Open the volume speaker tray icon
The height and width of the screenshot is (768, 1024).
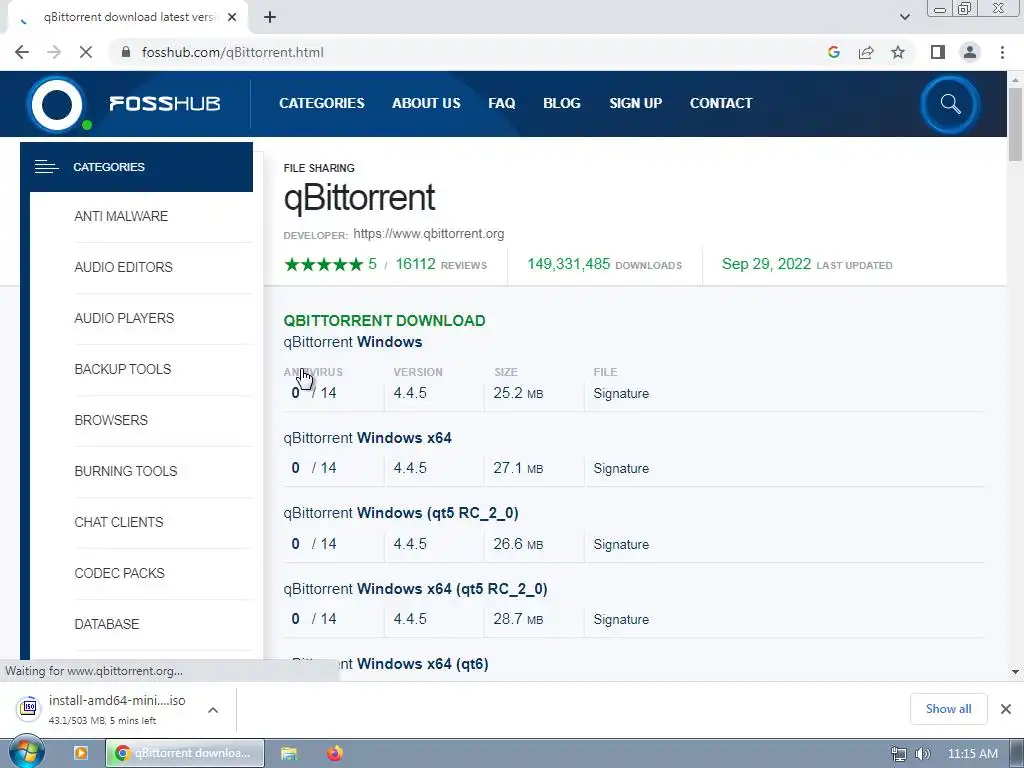click(x=923, y=754)
